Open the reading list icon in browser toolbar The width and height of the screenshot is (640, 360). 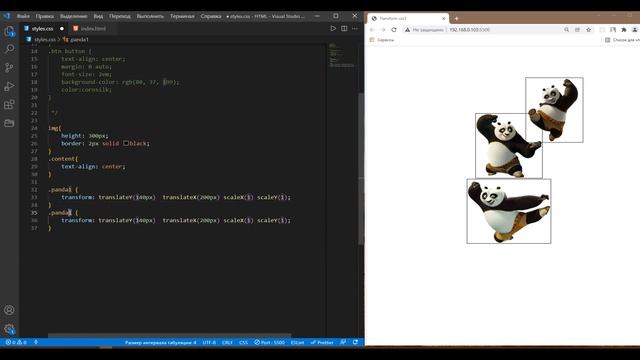pos(613,30)
